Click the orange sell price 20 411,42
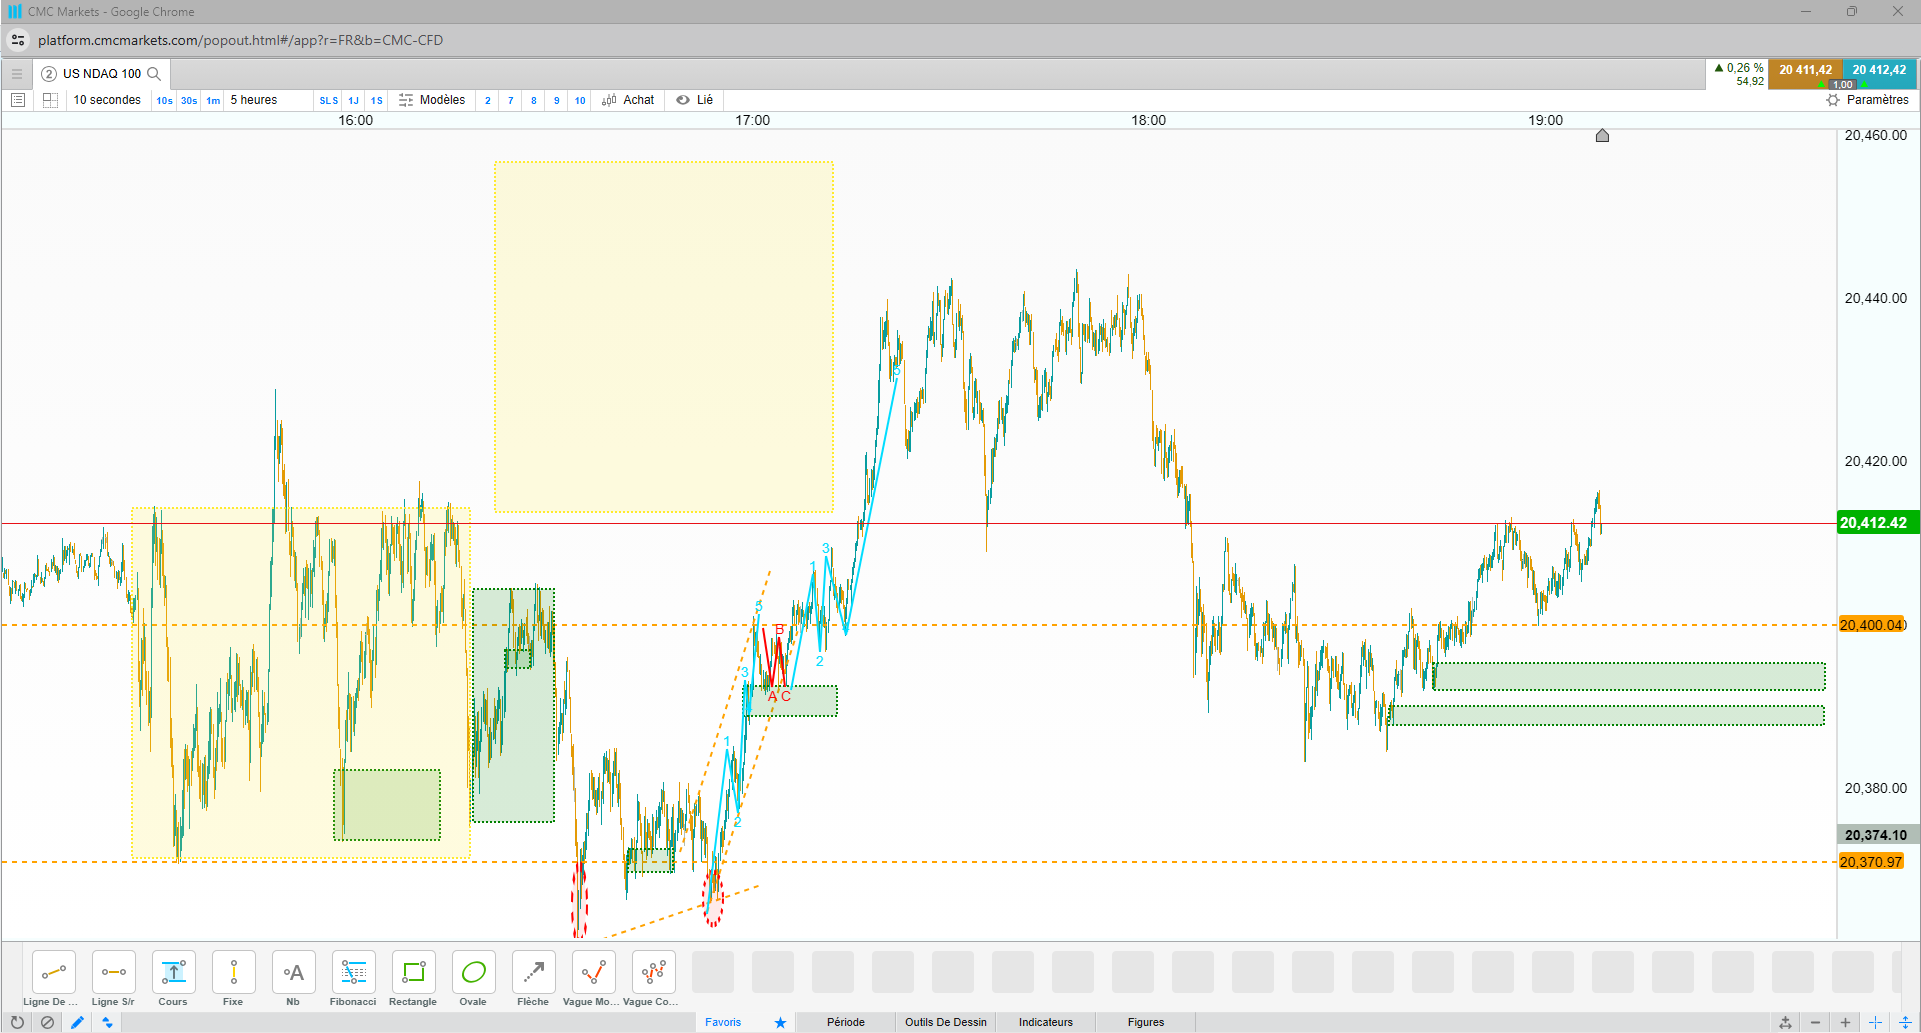Image resolution: width=1921 pixels, height=1033 pixels. point(1805,70)
